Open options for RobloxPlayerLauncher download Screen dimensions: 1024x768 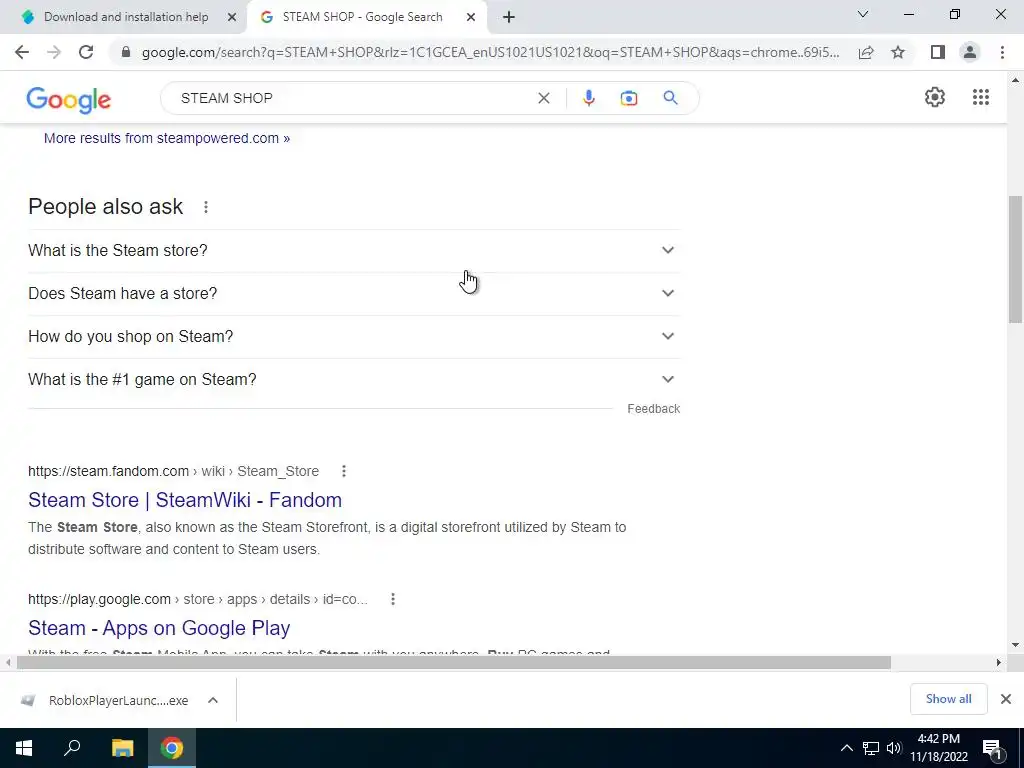coord(213,700)
